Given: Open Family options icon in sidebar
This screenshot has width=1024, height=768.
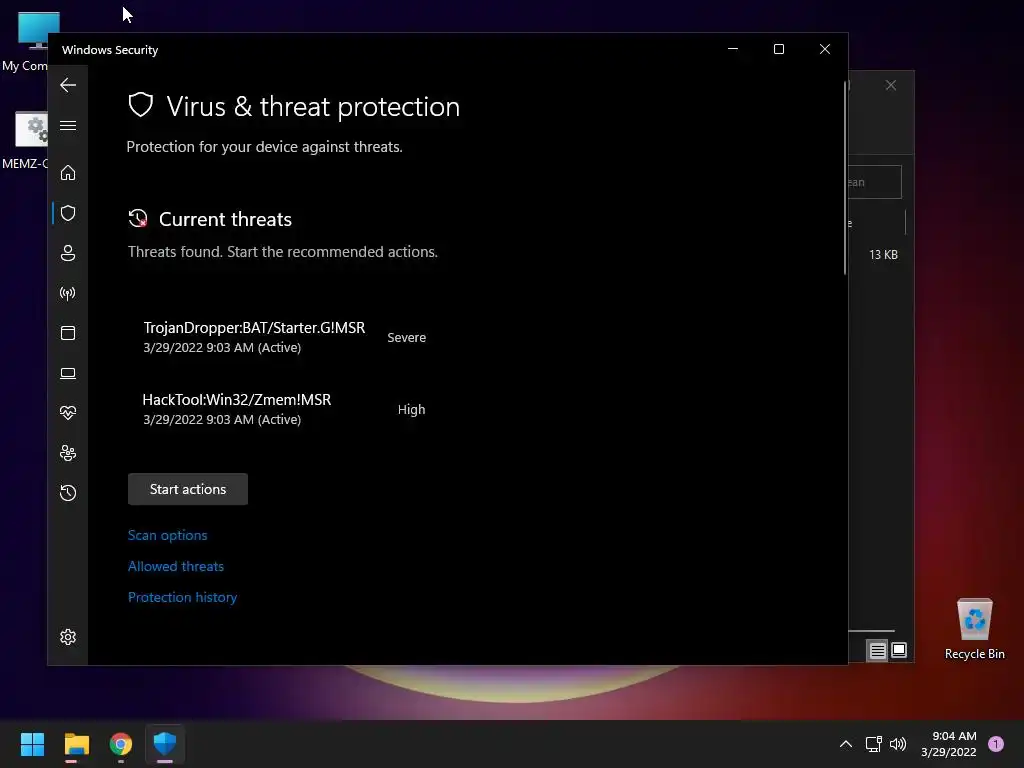Looking at the screenshot, I should (x=68, y=453).
